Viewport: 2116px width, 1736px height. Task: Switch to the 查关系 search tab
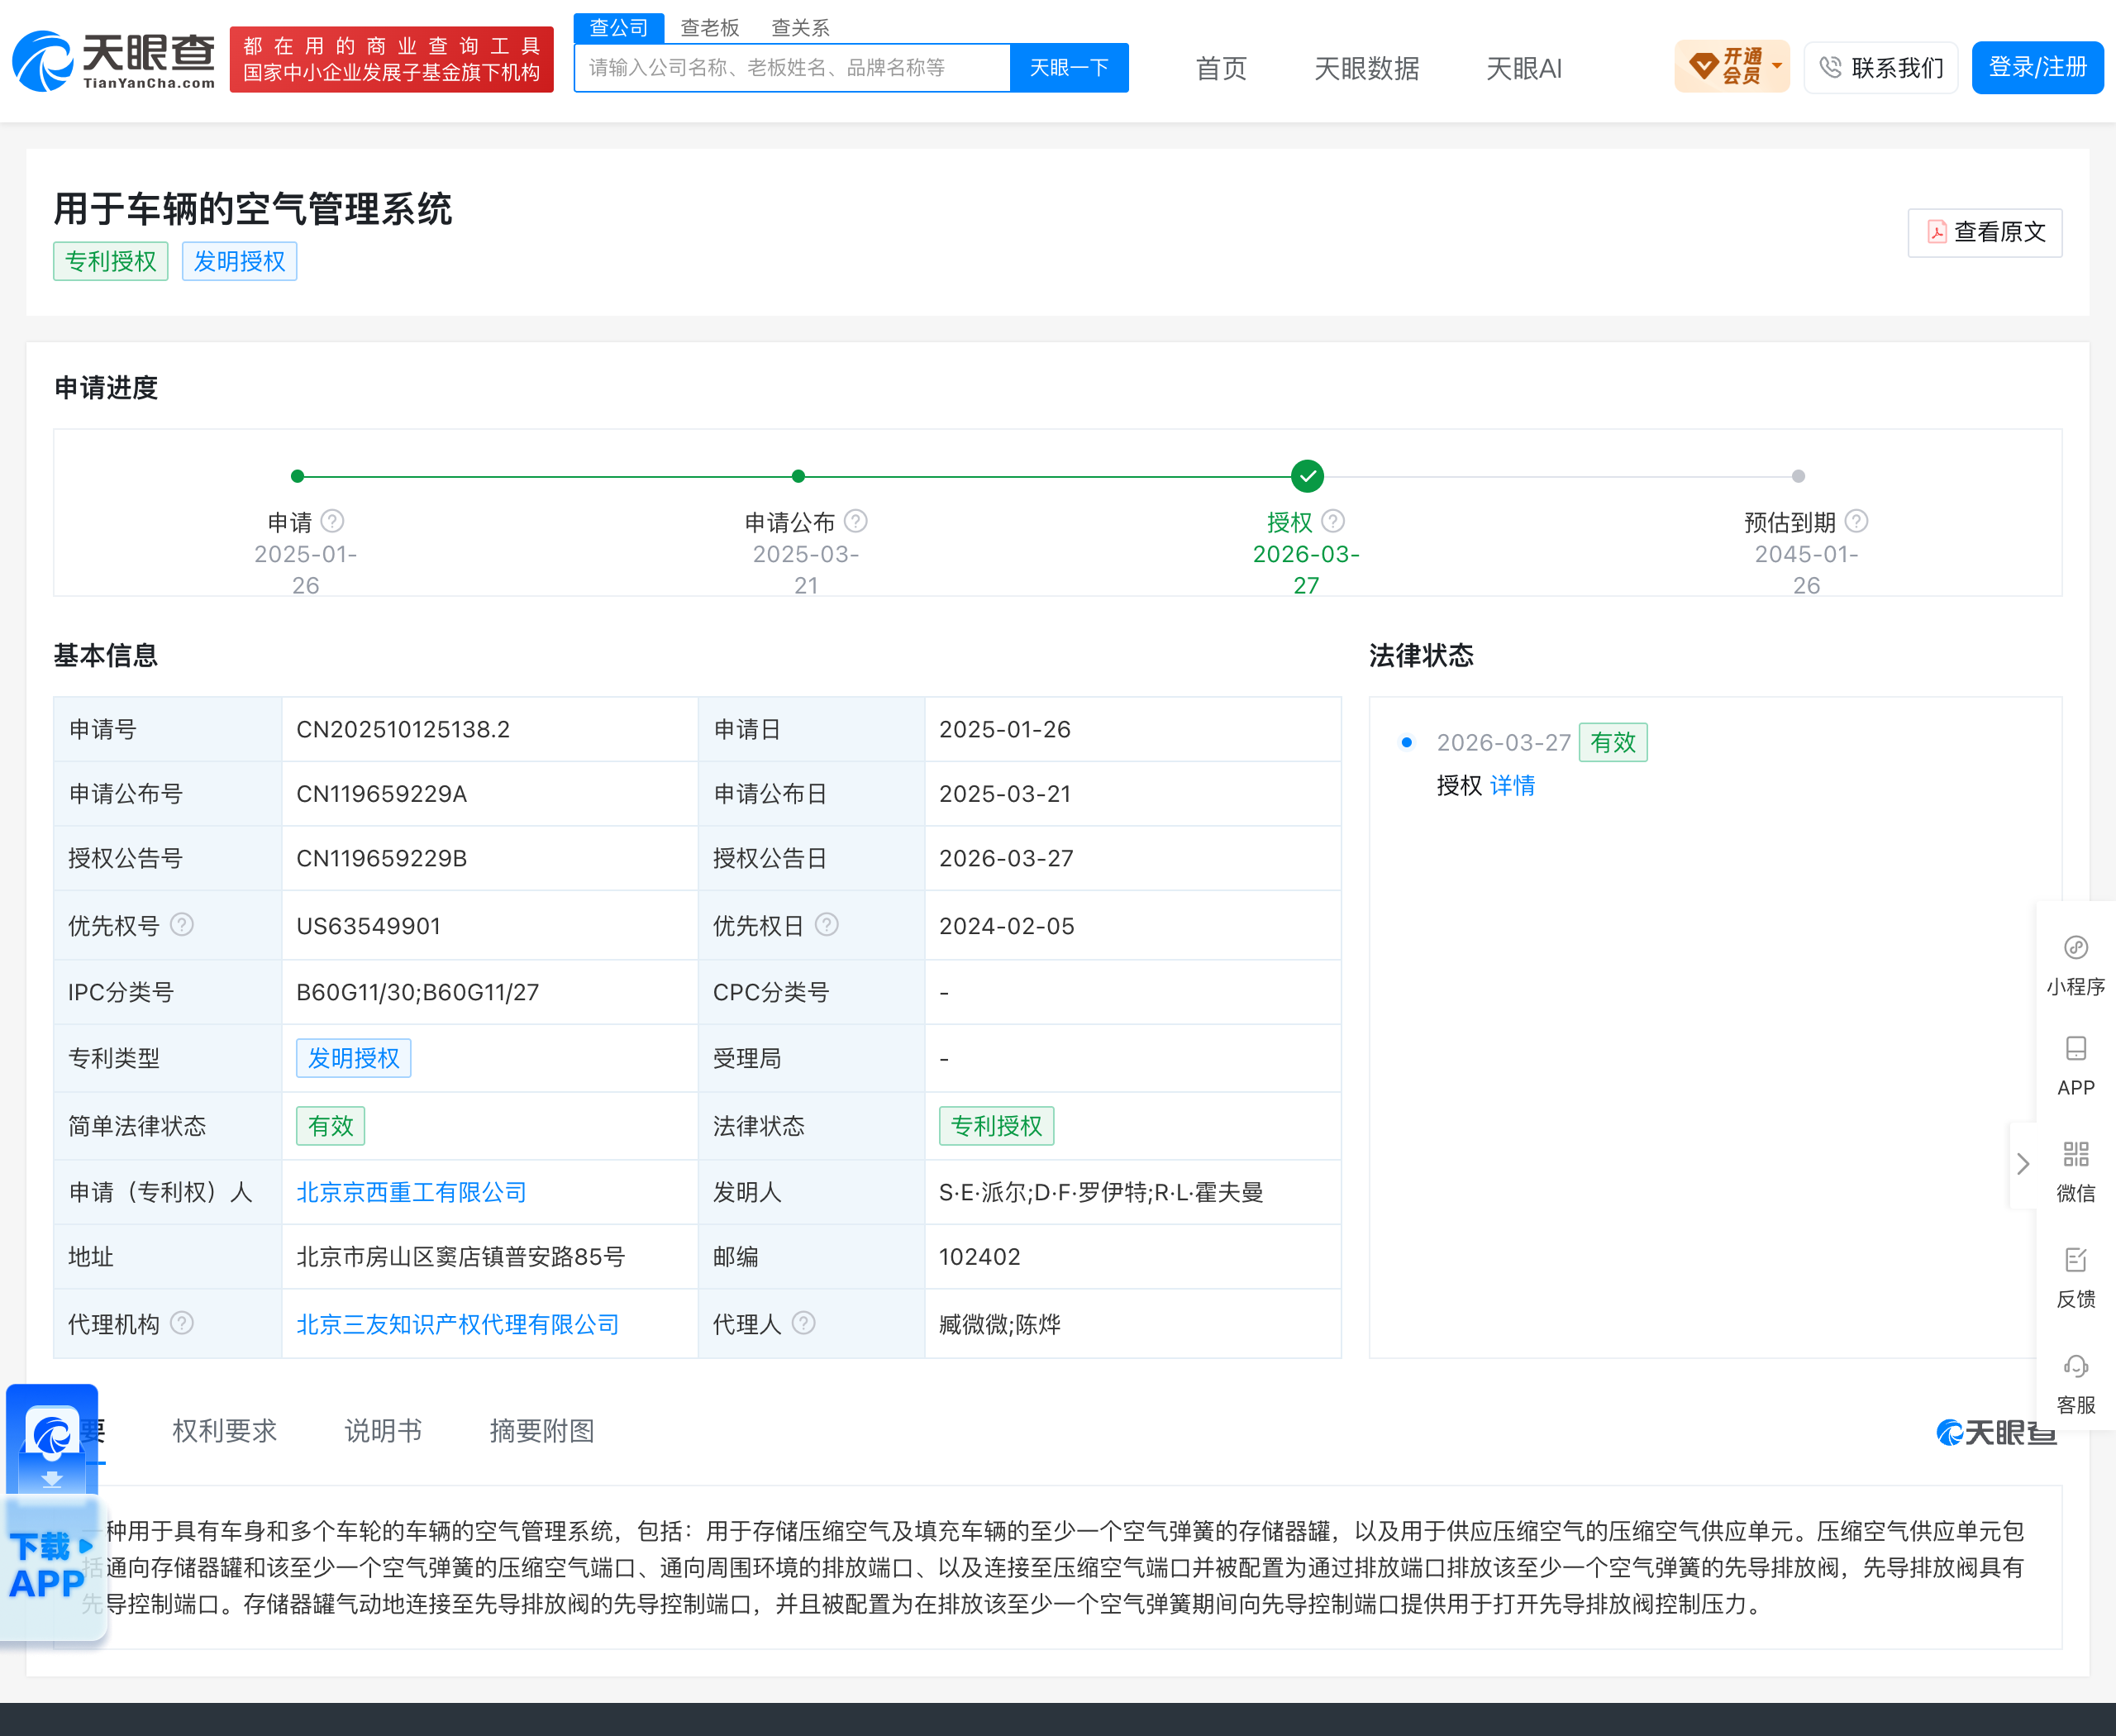[x=800, y=27]
